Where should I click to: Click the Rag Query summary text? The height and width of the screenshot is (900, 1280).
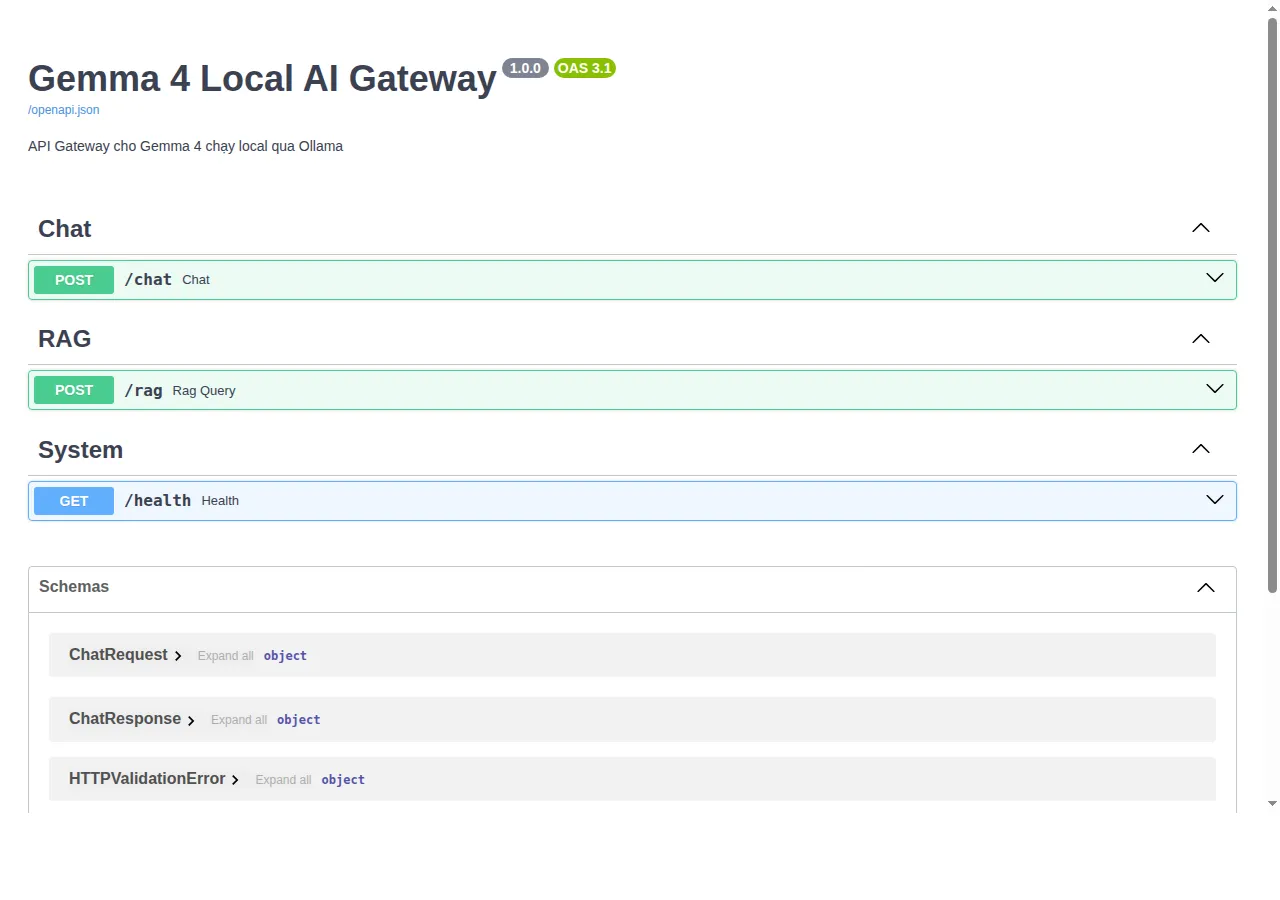click(x=204, y=391)
